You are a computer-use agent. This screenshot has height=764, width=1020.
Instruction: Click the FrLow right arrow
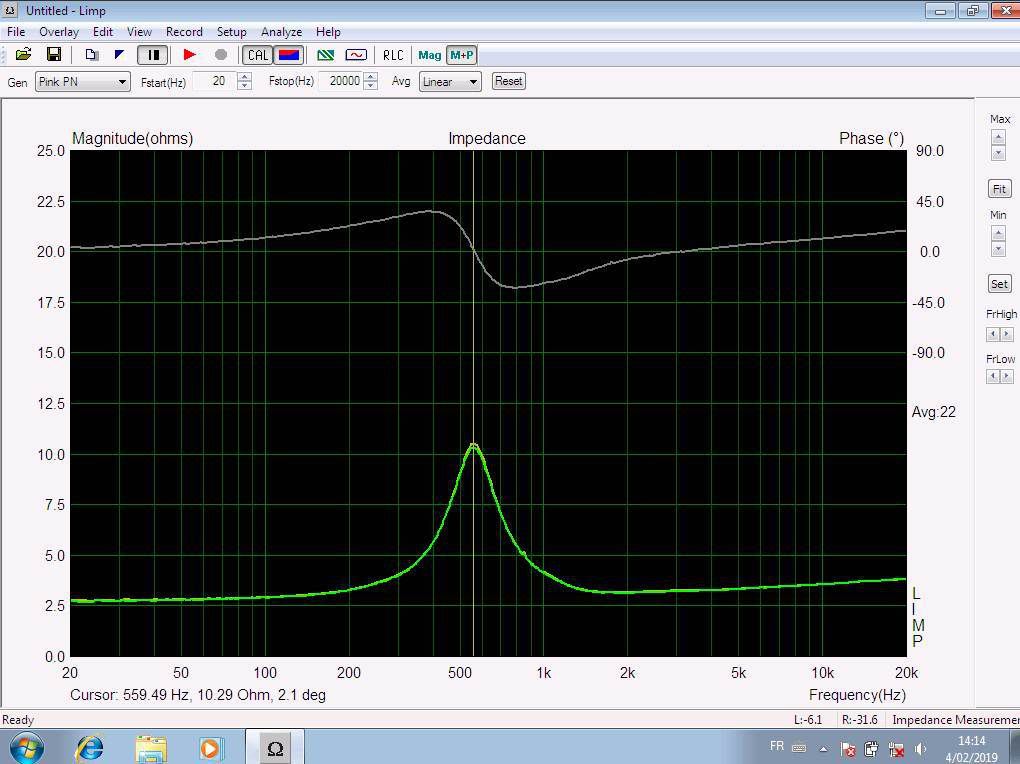click(x=1006, y=377)
